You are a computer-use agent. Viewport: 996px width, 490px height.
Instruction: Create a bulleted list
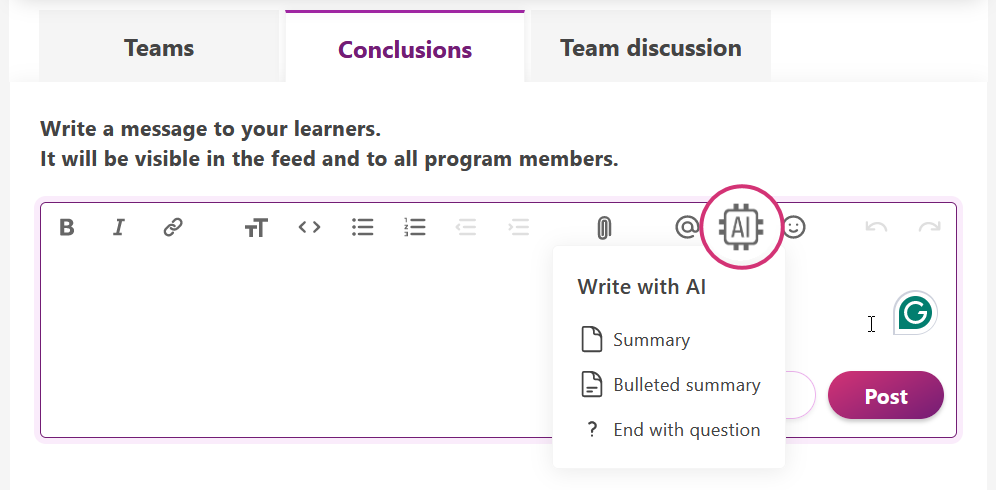tap(363, 228)
